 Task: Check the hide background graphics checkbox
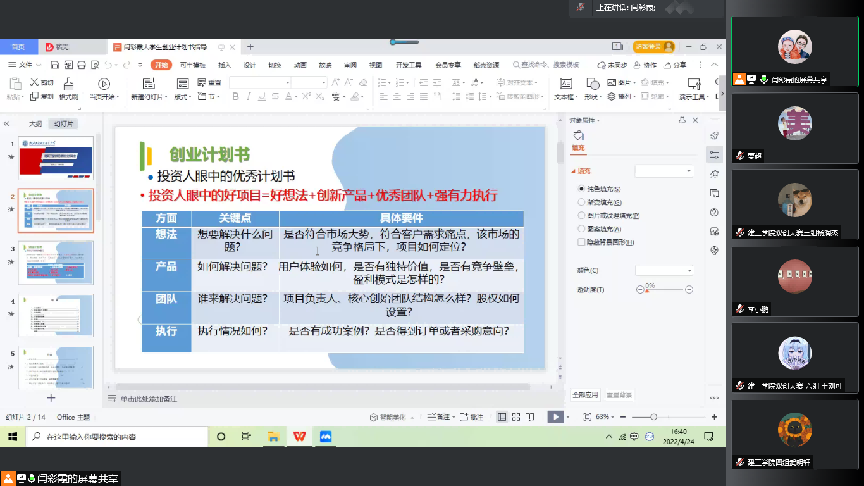582,241
